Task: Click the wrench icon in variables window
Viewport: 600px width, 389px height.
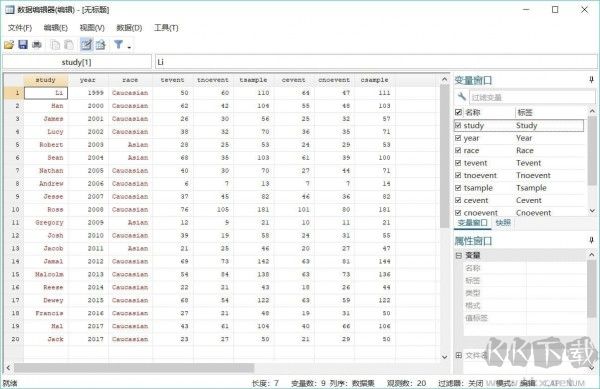Action: tap(461, 96)
